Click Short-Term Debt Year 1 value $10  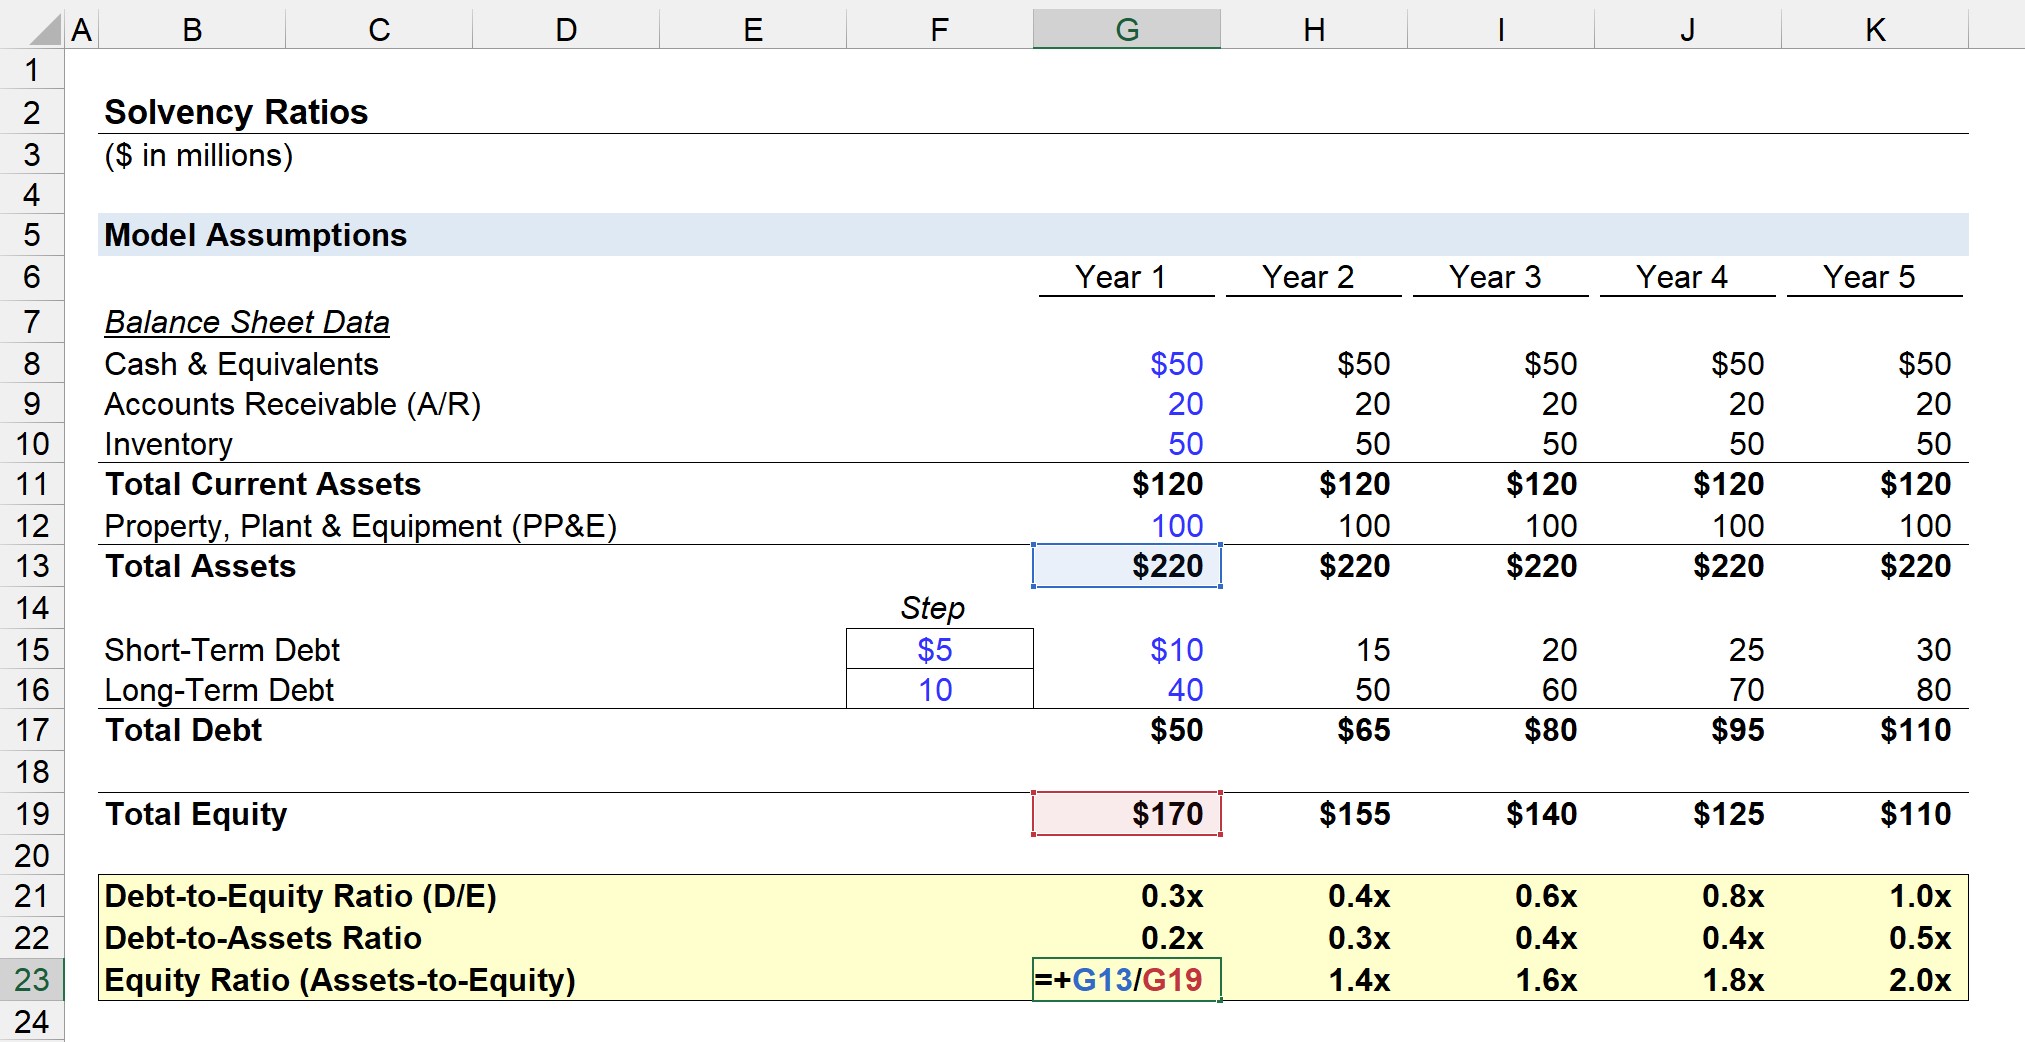(x=1176, y=650)
